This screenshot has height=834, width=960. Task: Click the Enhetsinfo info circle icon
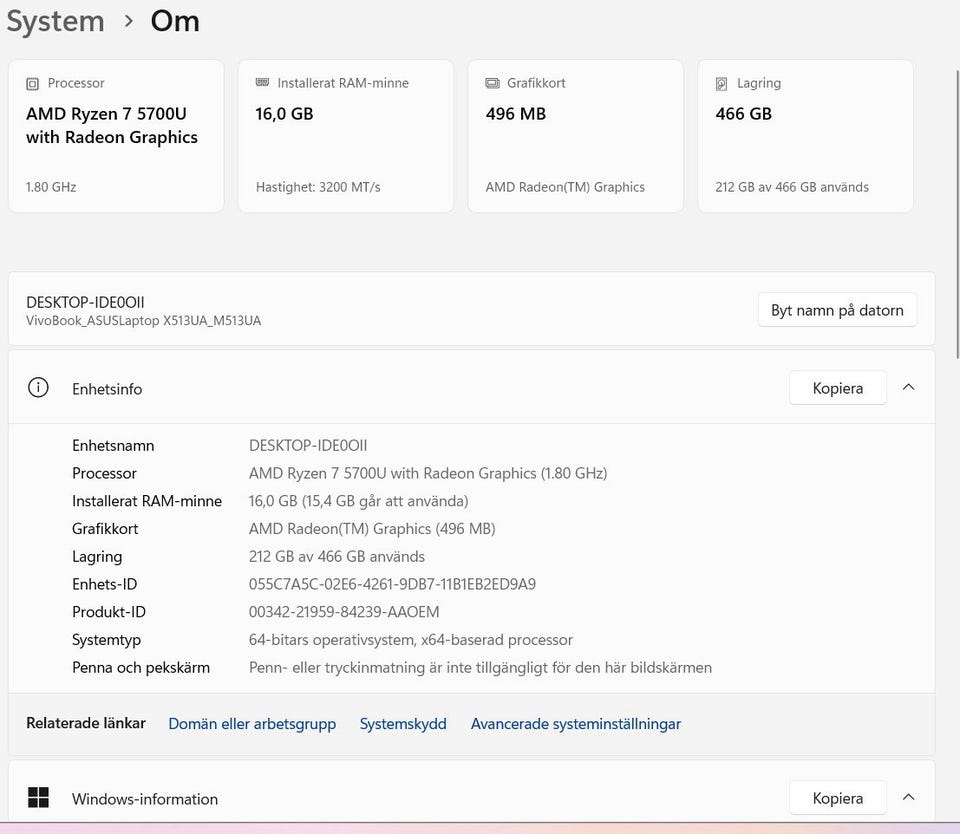coord(38,388)
